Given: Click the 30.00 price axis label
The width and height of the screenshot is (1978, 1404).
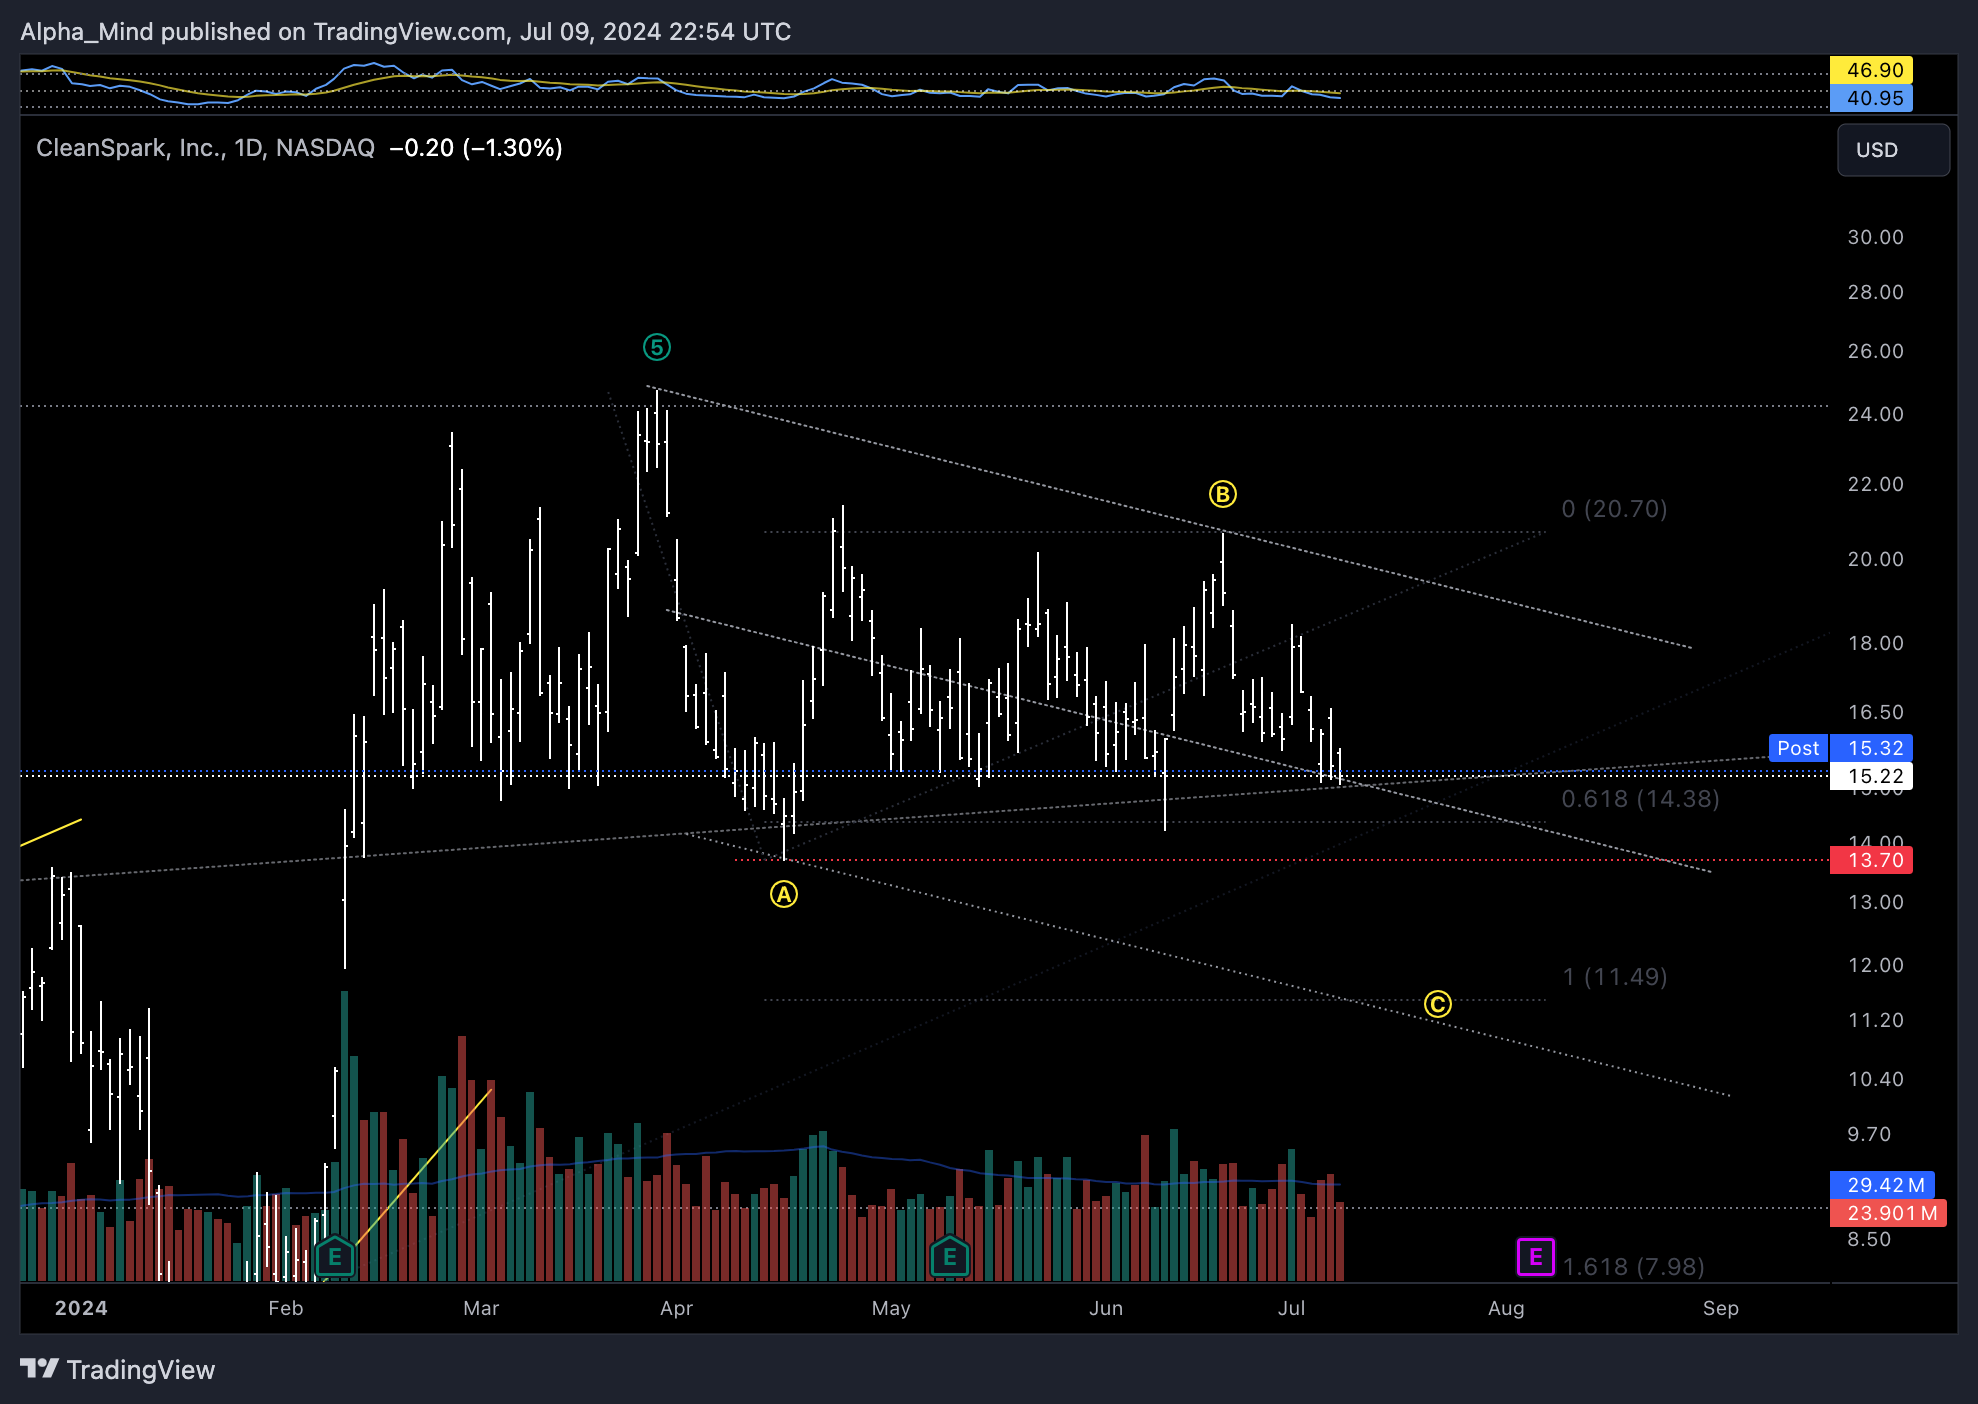Looking at the screenshot, I should pos(1875,237).
